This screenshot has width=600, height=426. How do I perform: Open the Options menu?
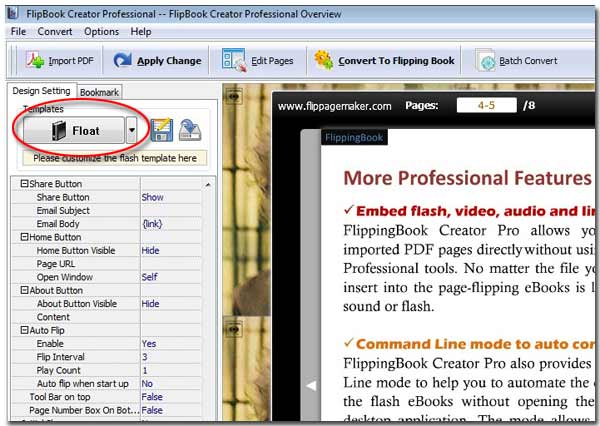click(x=101, y=31)
